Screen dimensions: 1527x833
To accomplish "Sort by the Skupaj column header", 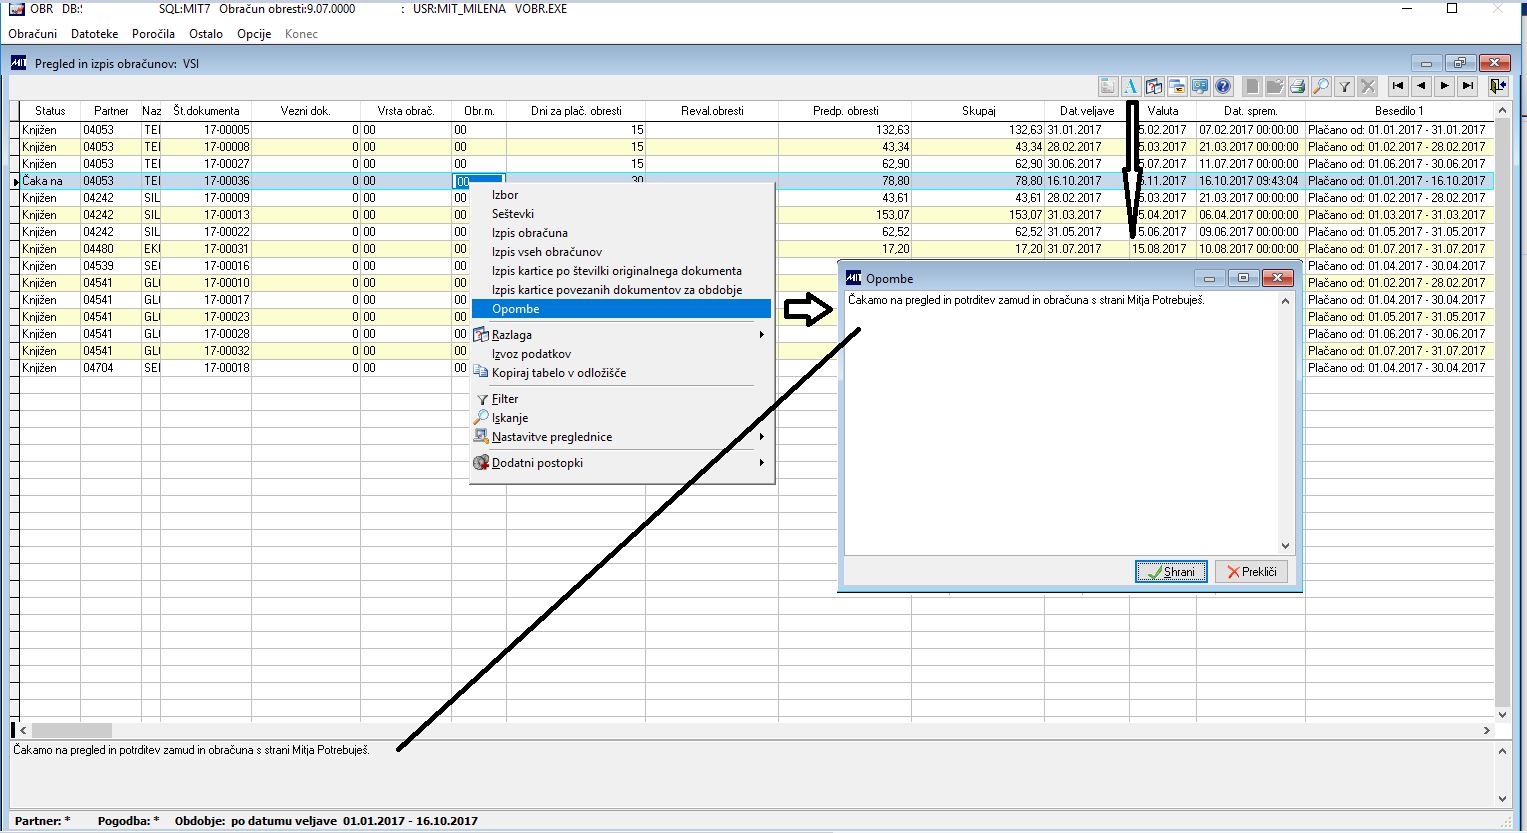I will tap(978, 111).
